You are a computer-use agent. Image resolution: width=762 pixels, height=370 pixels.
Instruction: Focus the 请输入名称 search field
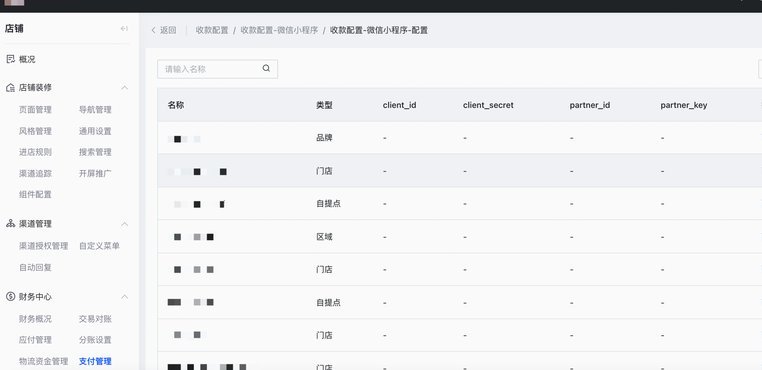click(x=217, y=69)
